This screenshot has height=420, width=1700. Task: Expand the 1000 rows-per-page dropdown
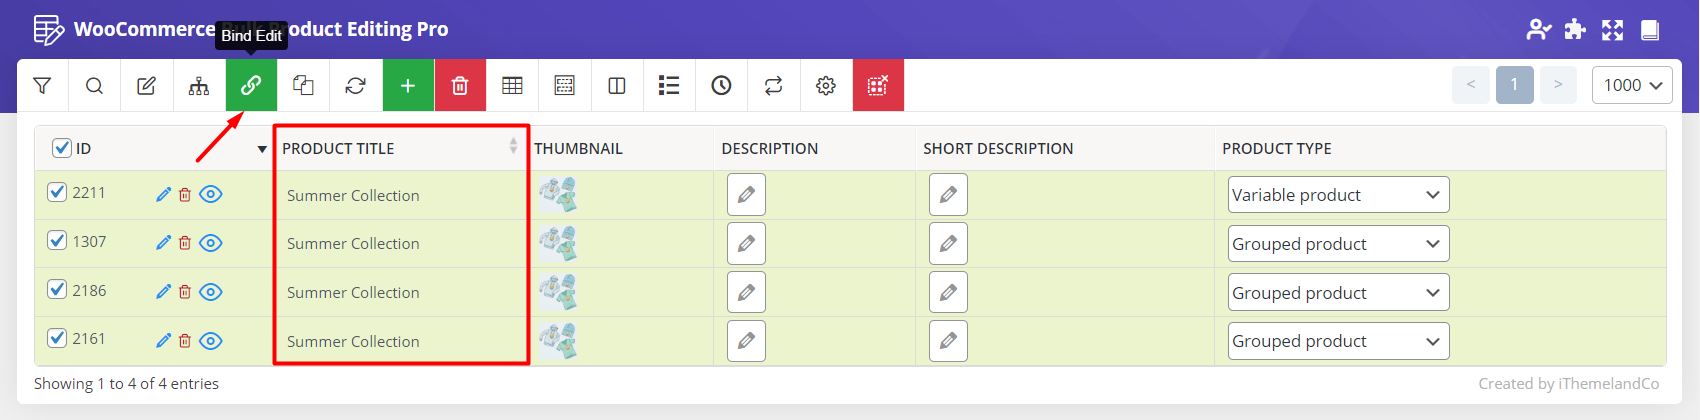click(x=1631, y=86)
